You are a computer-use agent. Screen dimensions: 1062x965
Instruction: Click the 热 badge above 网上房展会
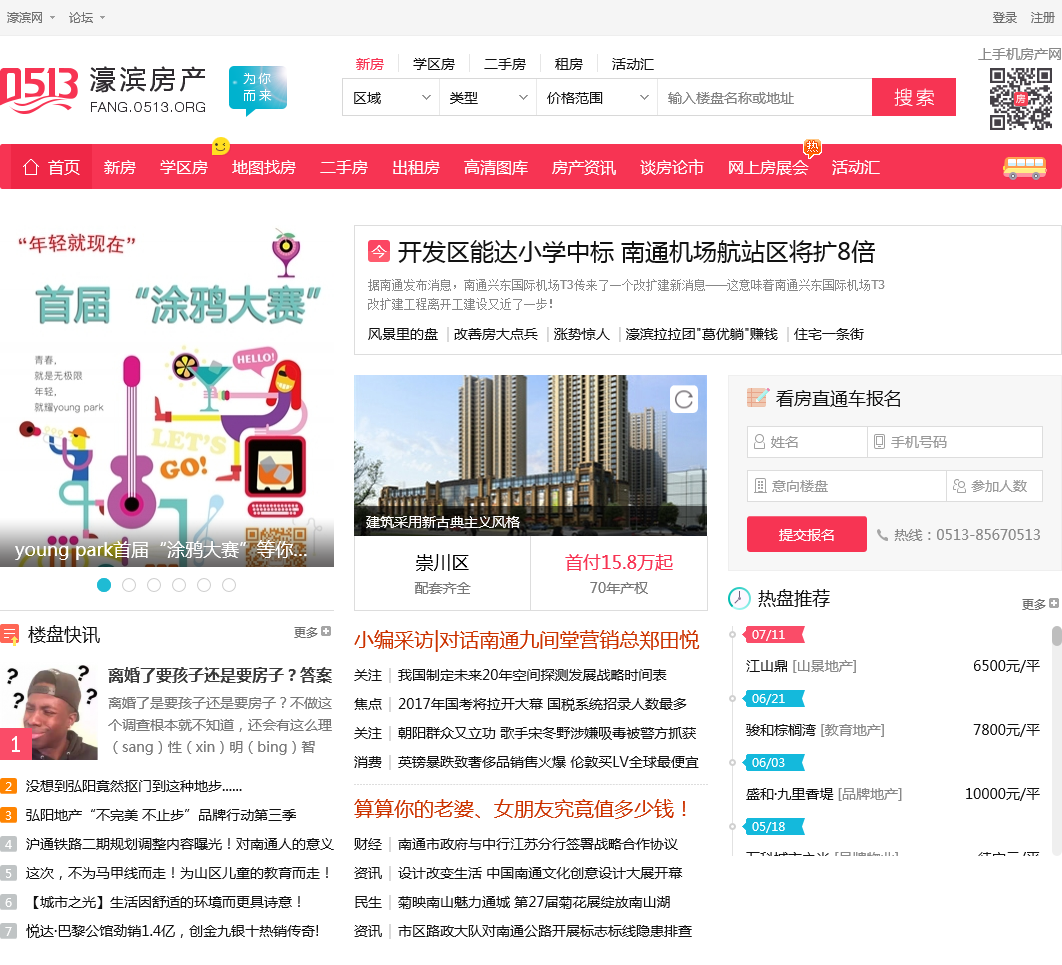tap(812, 147)
